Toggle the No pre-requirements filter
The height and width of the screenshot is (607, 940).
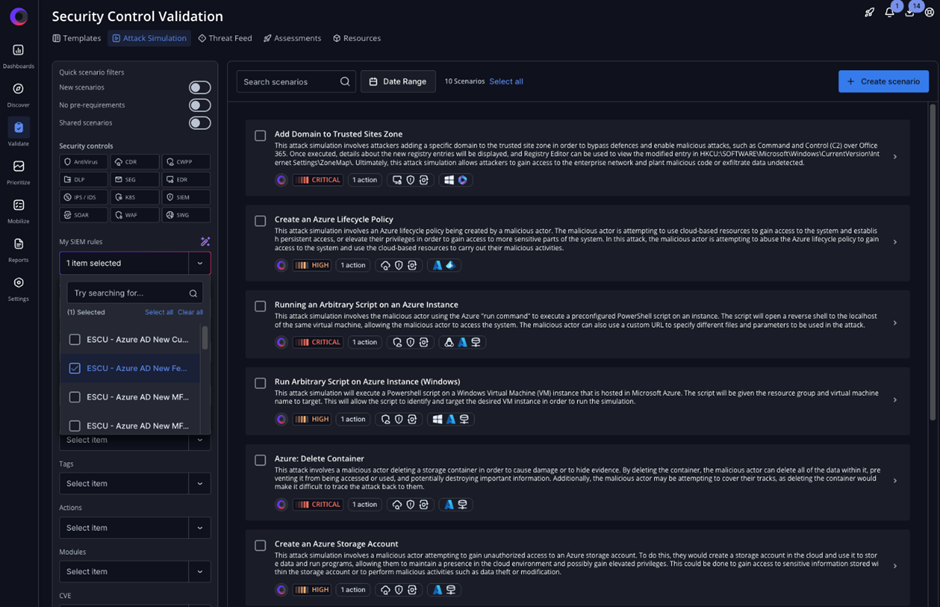[x=200, y=105]
